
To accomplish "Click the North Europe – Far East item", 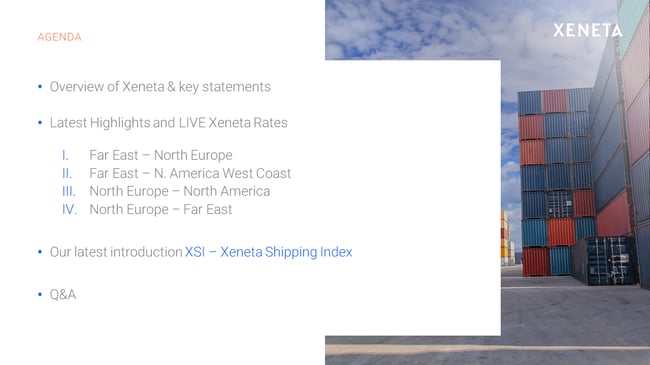I will click(x=160, y=209).
